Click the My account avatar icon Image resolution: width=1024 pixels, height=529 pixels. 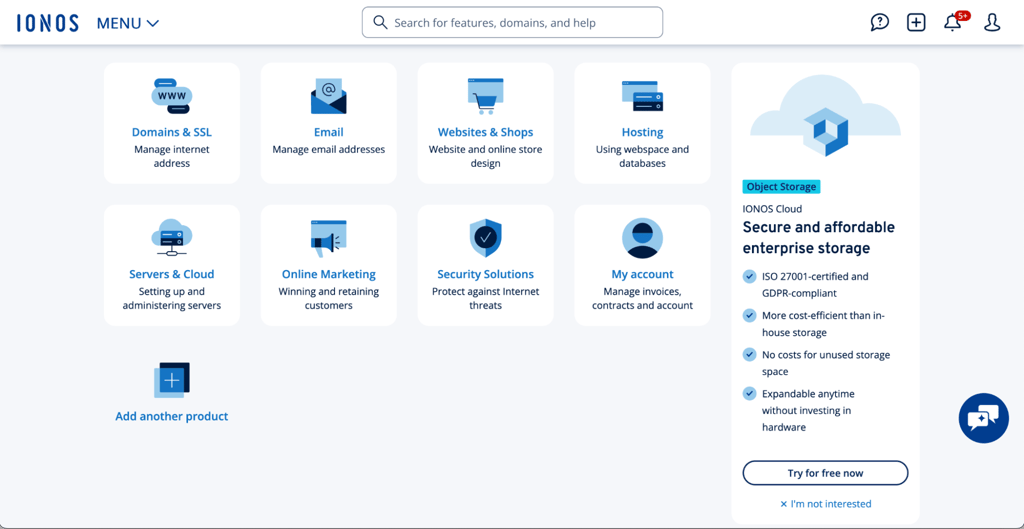click(x=643, y=238)
